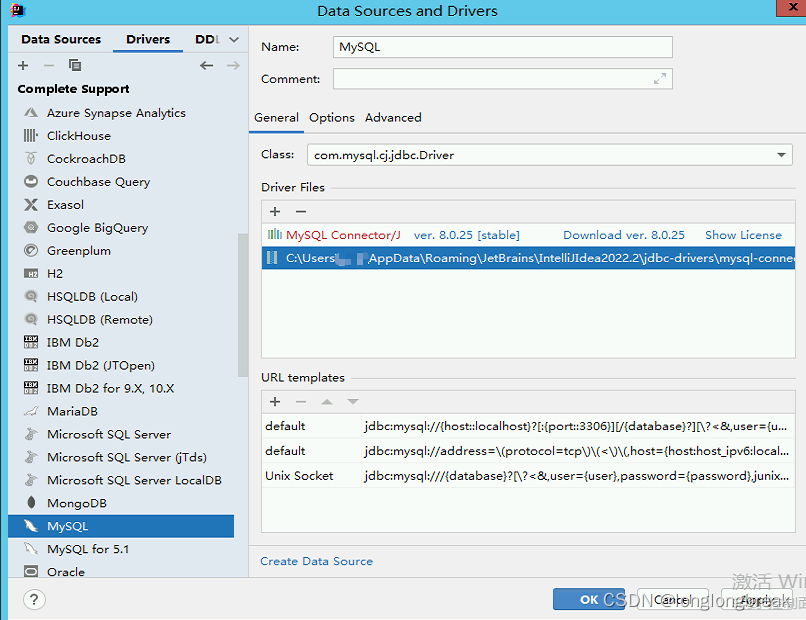Viewport: 806px width, 620px height.
Task: Add a new URL template with the plus icon
Action: pyautogui.click(x=274, y=401)
